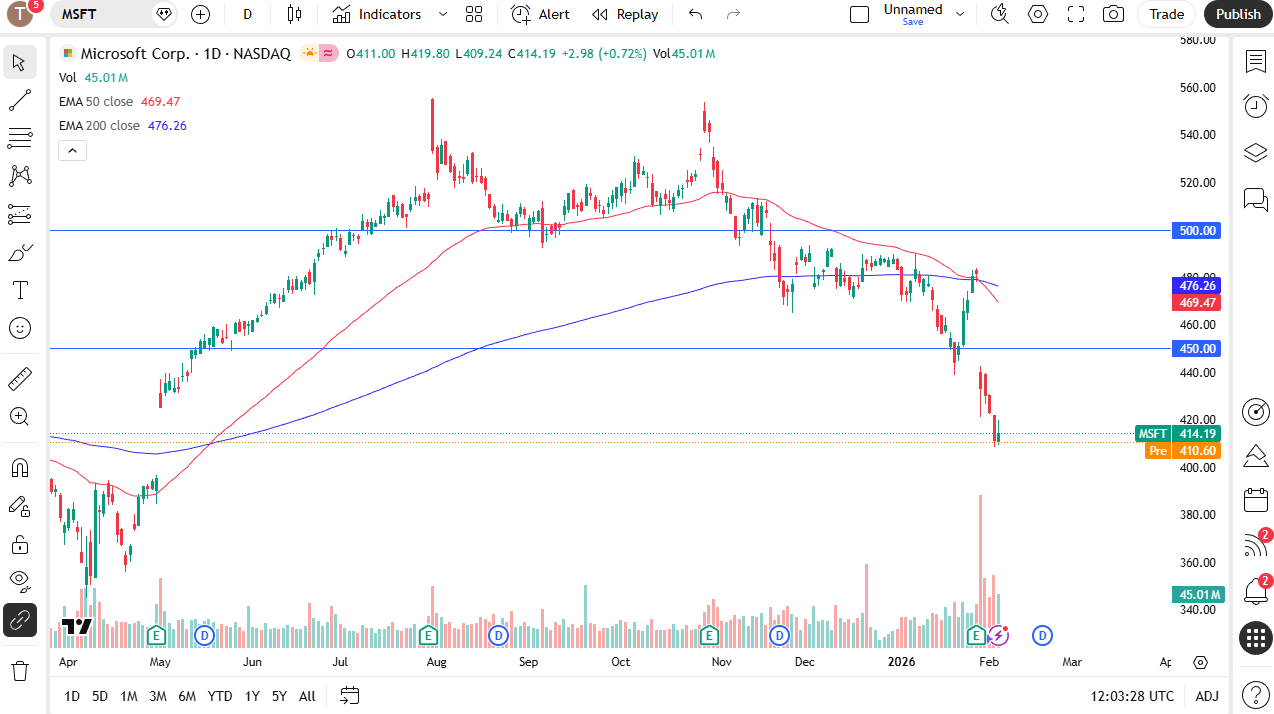
Task: Open the user avatar profile menu
Action: pos(21,14)
